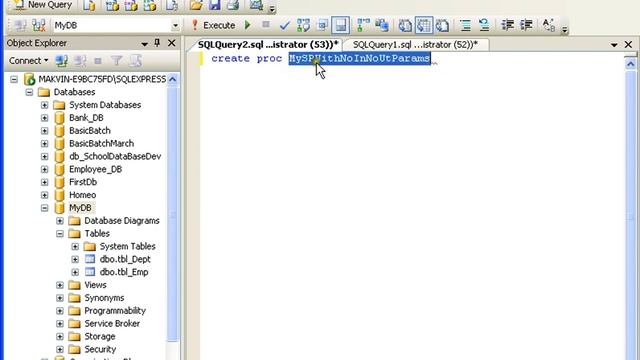640x360 pixels.
Task: Click the Cancel Executing Query stop icon
Action: [266, 25]
